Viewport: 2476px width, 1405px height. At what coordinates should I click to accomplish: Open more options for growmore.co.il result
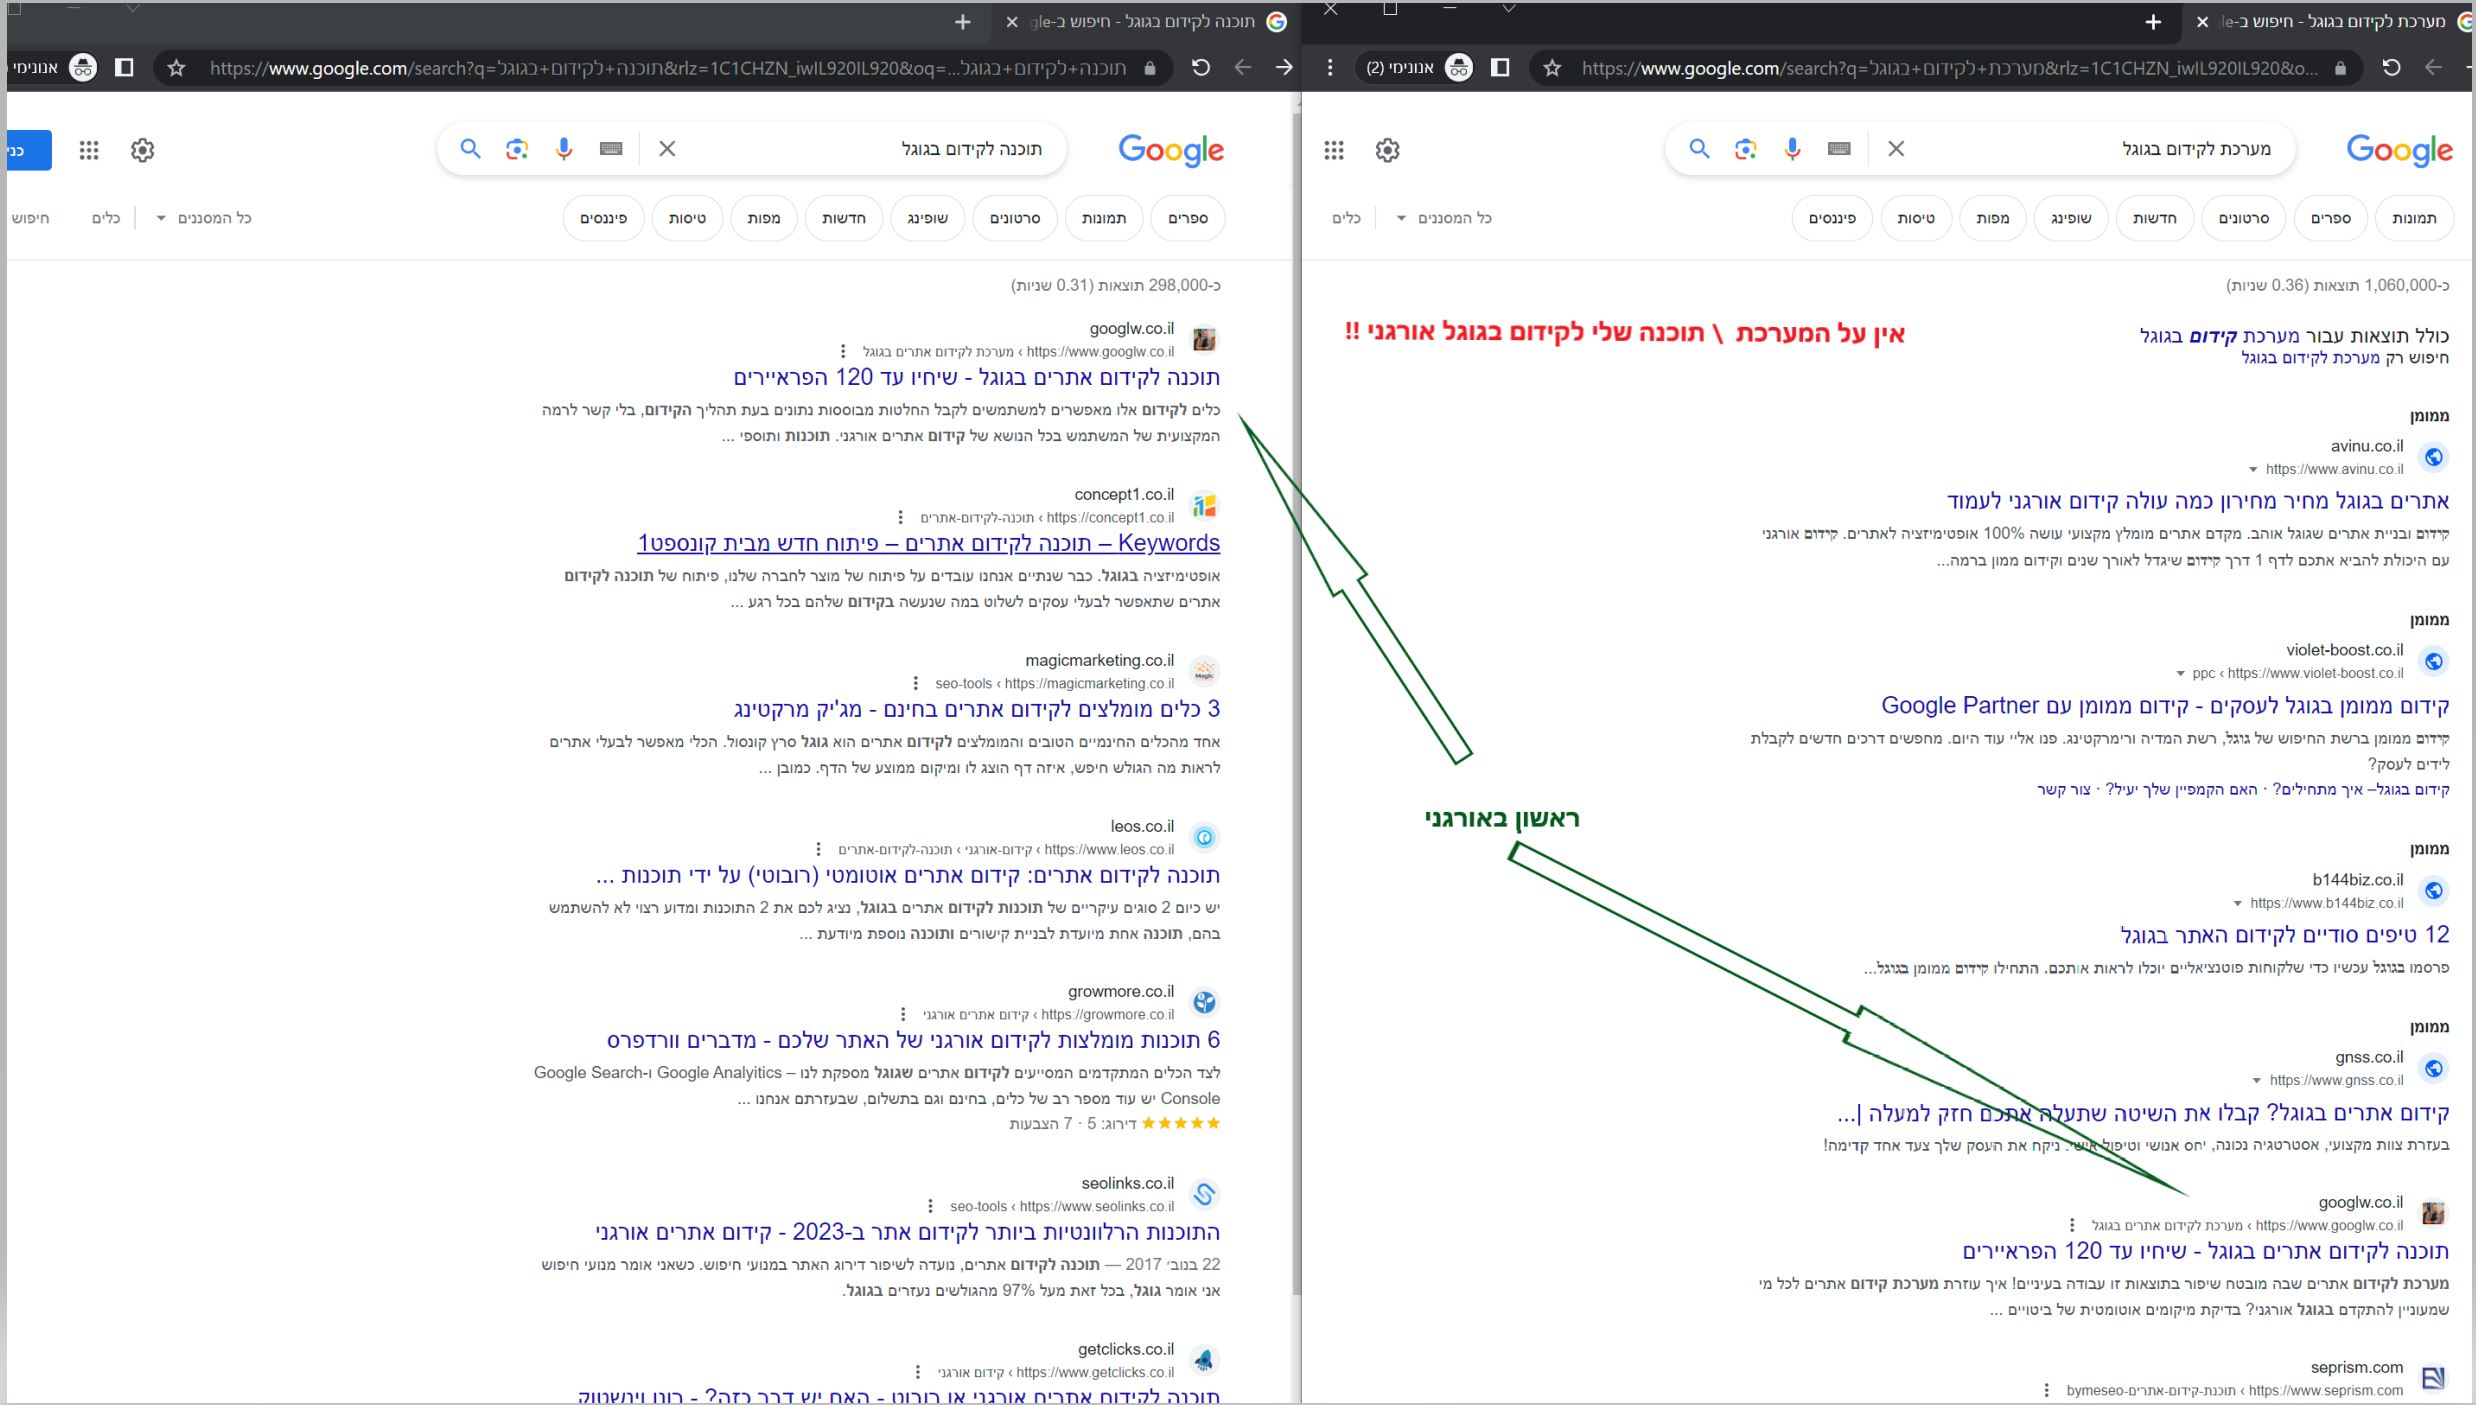903,1014
